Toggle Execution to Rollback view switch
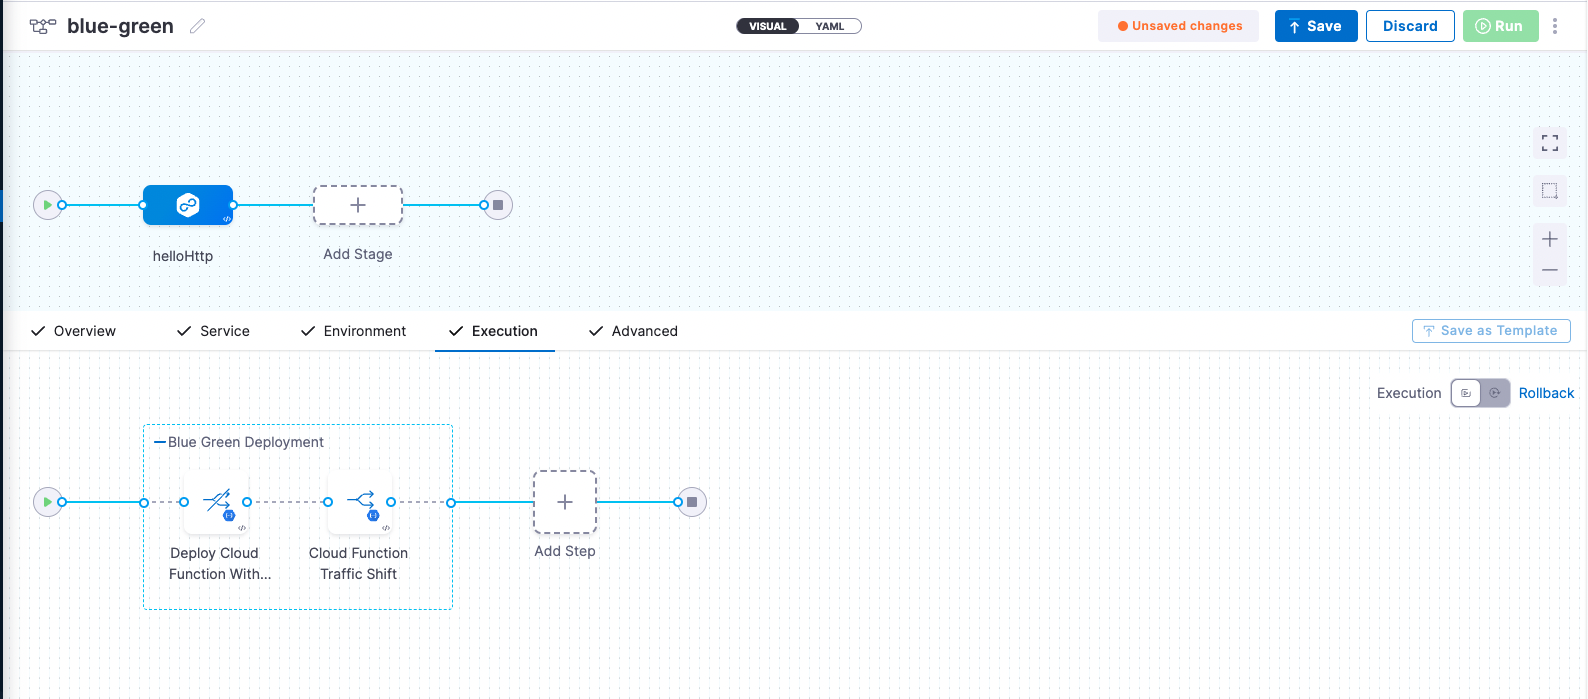The image size is (1588, 699). pyautogui.click(x=1480, y=393)
